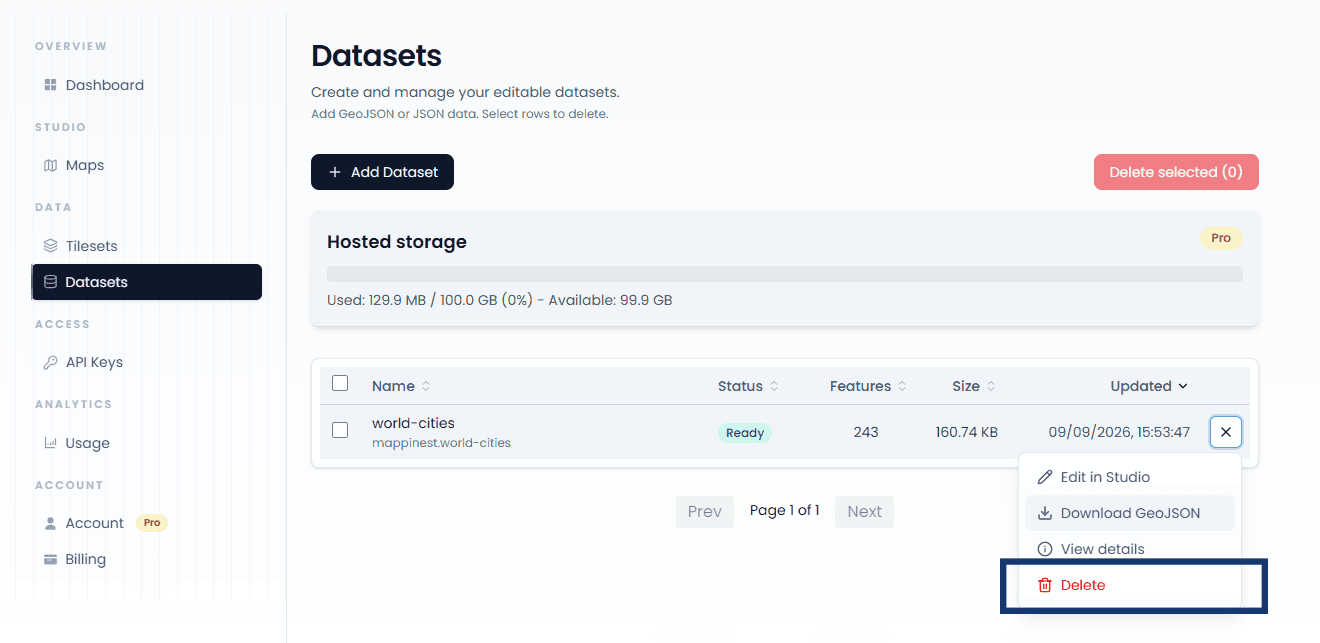Click the Billing card icon
This screenshot has height=643, width=1320.
coord(50,559)
